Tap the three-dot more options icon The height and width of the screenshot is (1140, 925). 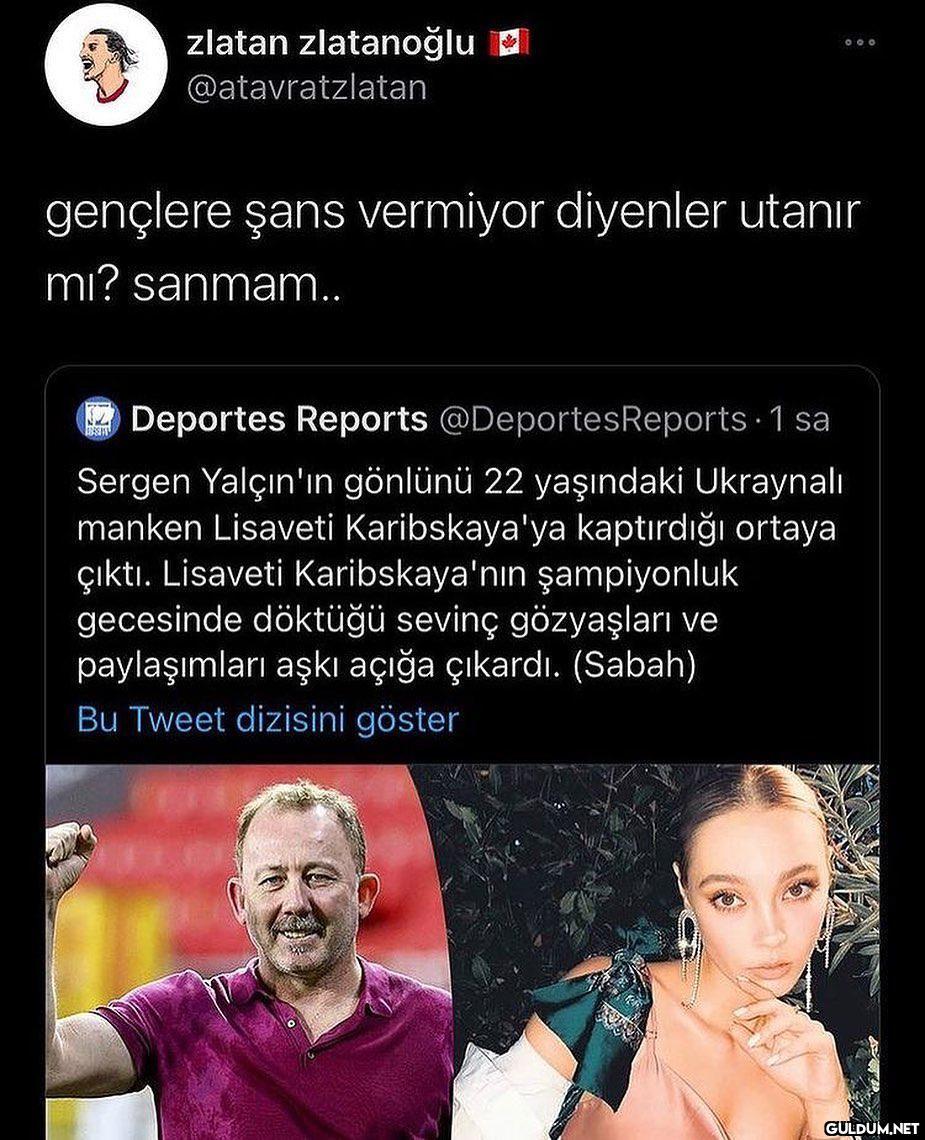click(x=860, y=42)
